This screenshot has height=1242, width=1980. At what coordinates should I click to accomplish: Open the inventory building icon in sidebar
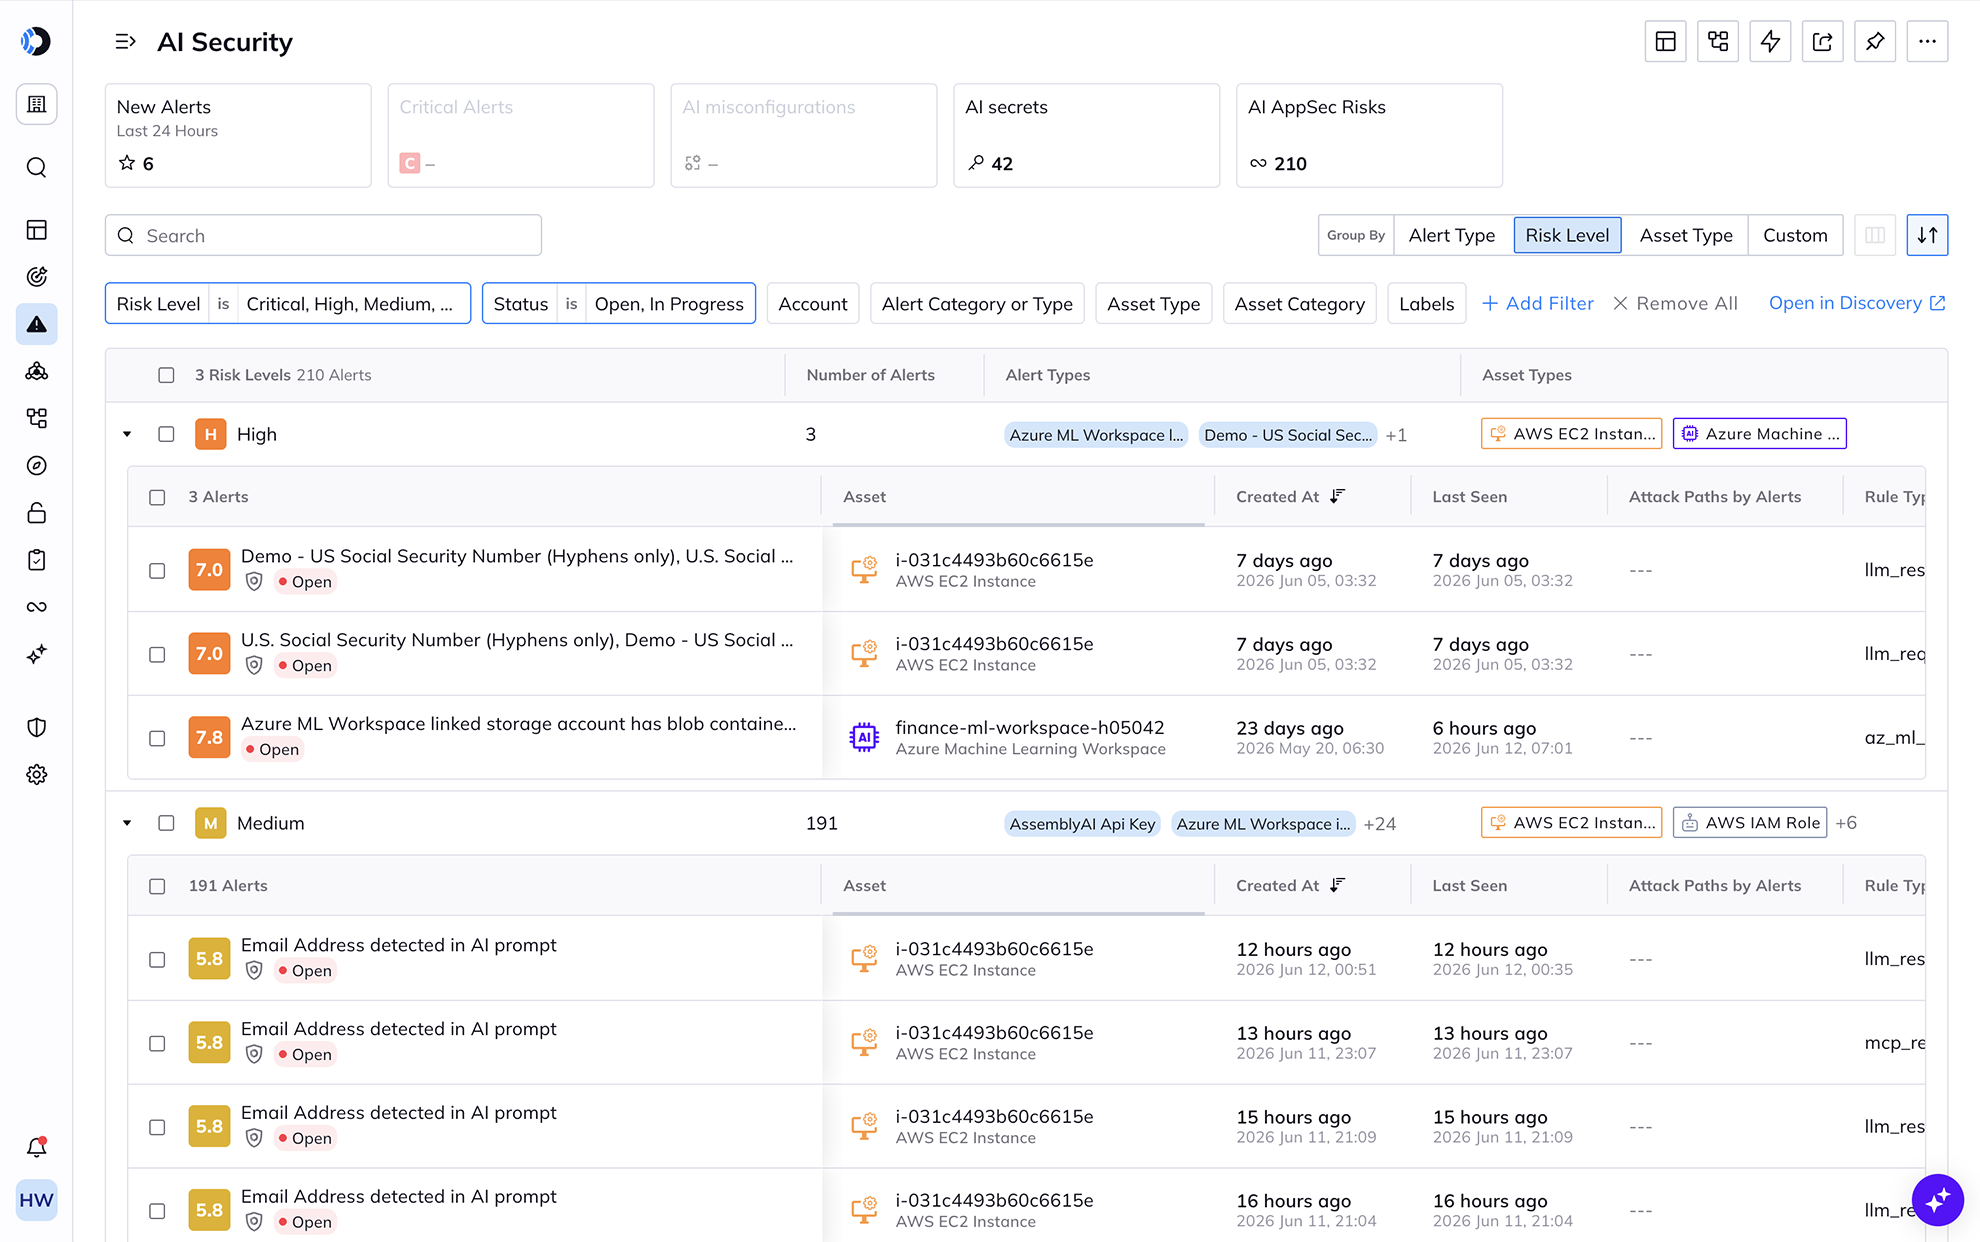click(36, 104)
